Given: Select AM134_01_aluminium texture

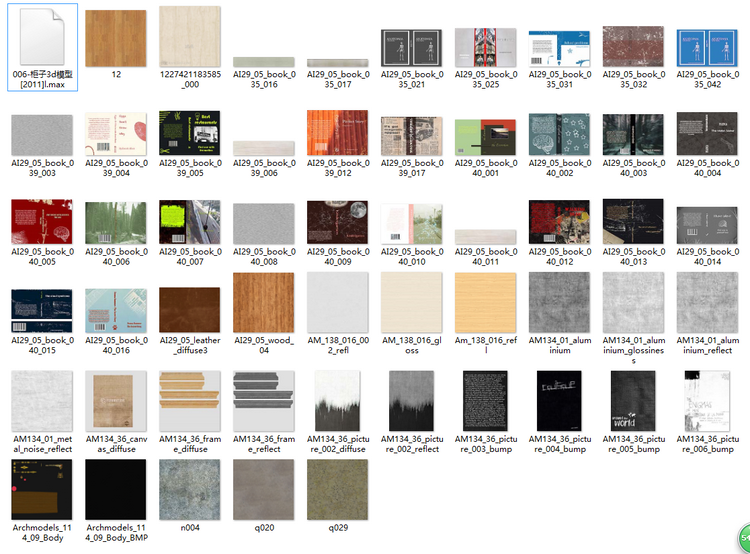Looking at the screenshot, I should (x=559, y=302).
